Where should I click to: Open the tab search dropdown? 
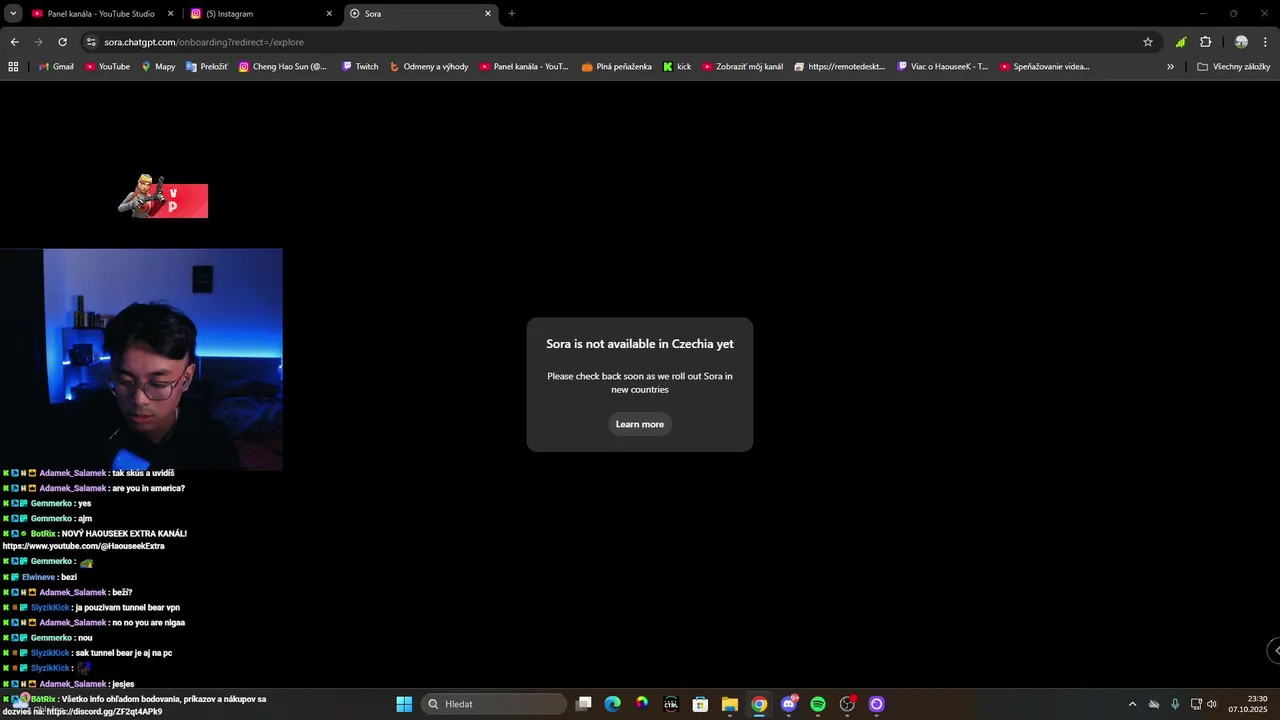click(x=13, y=14)
